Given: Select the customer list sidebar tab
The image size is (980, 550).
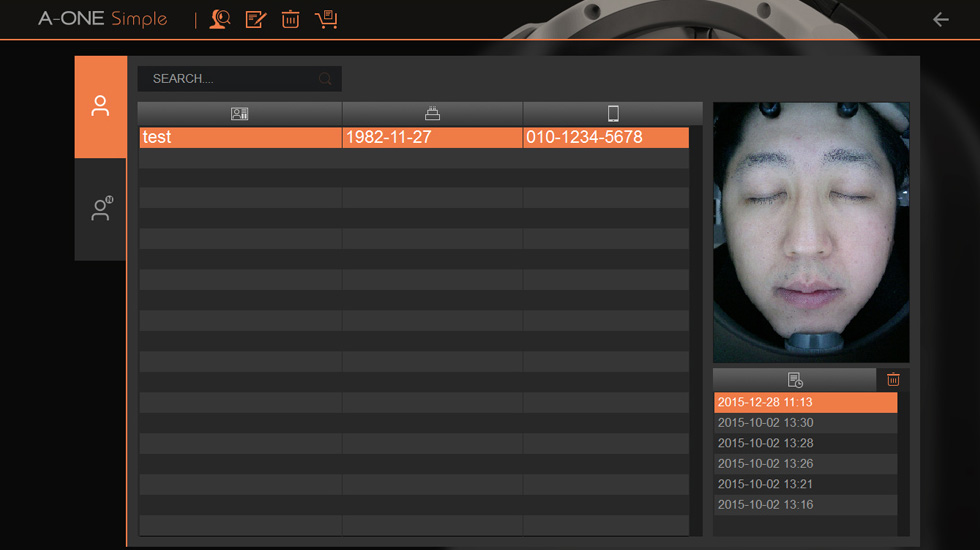Looking at the screenshot, I should pyautogui.click(x=101, y=106).
